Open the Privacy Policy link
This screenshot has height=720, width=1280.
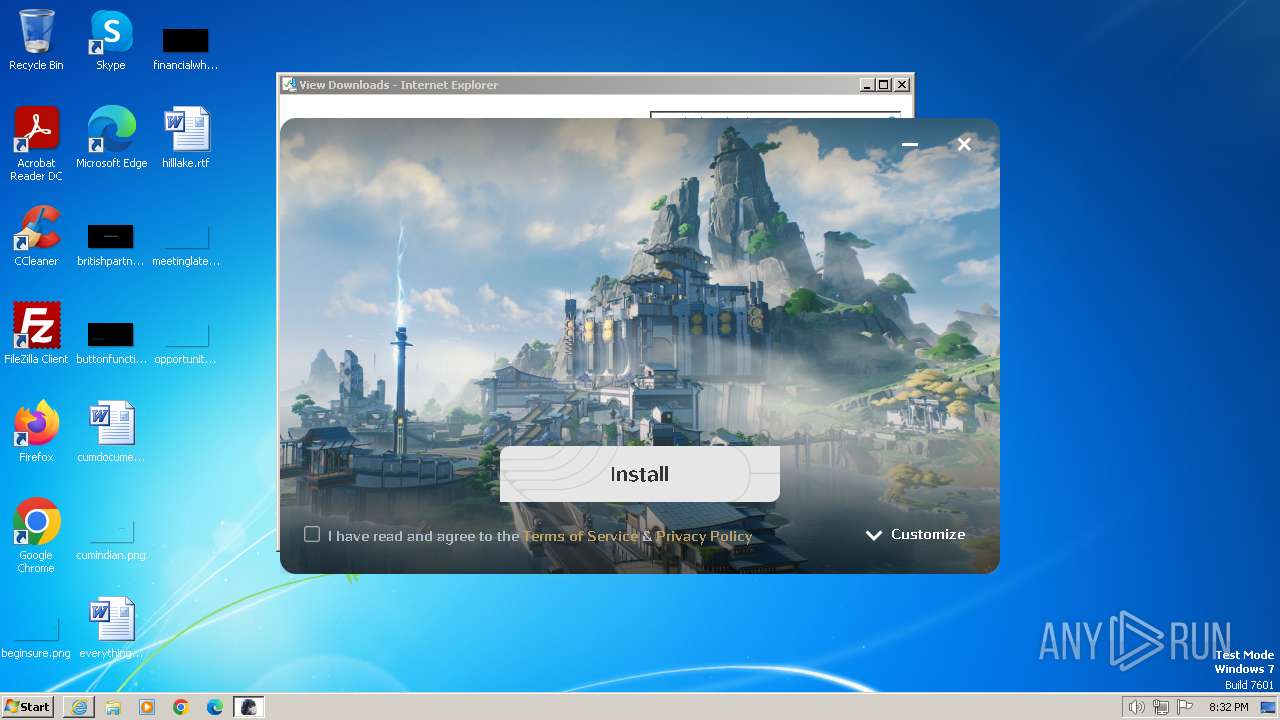coord(704,536)
